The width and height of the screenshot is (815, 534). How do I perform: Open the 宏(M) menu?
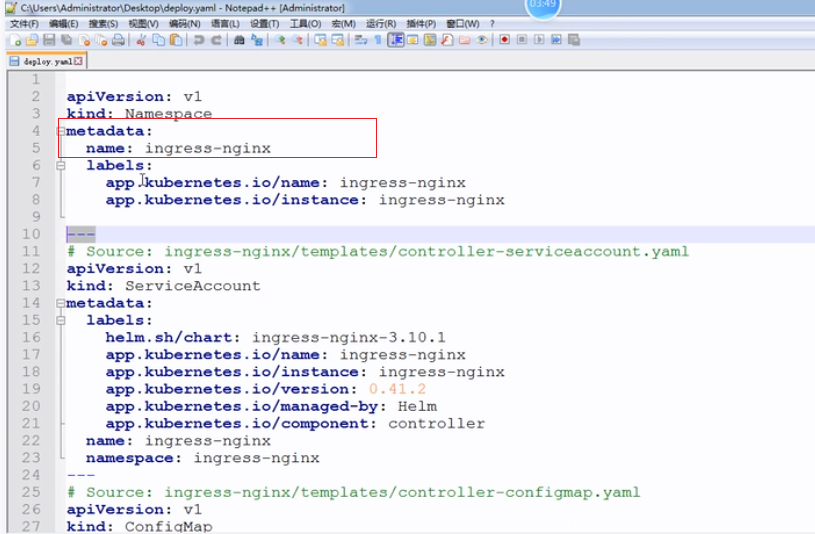[344, 24]
